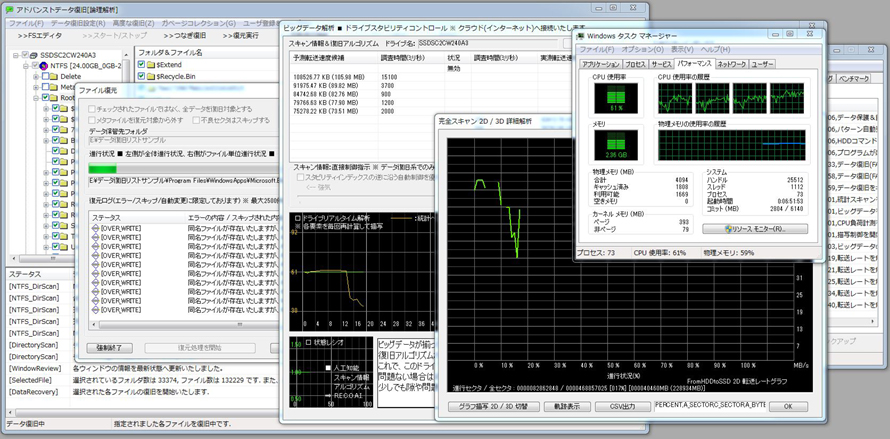Screen dimensions: 890x439
Task: Expand the Delete folder node
Action: (x=36, y=76)
